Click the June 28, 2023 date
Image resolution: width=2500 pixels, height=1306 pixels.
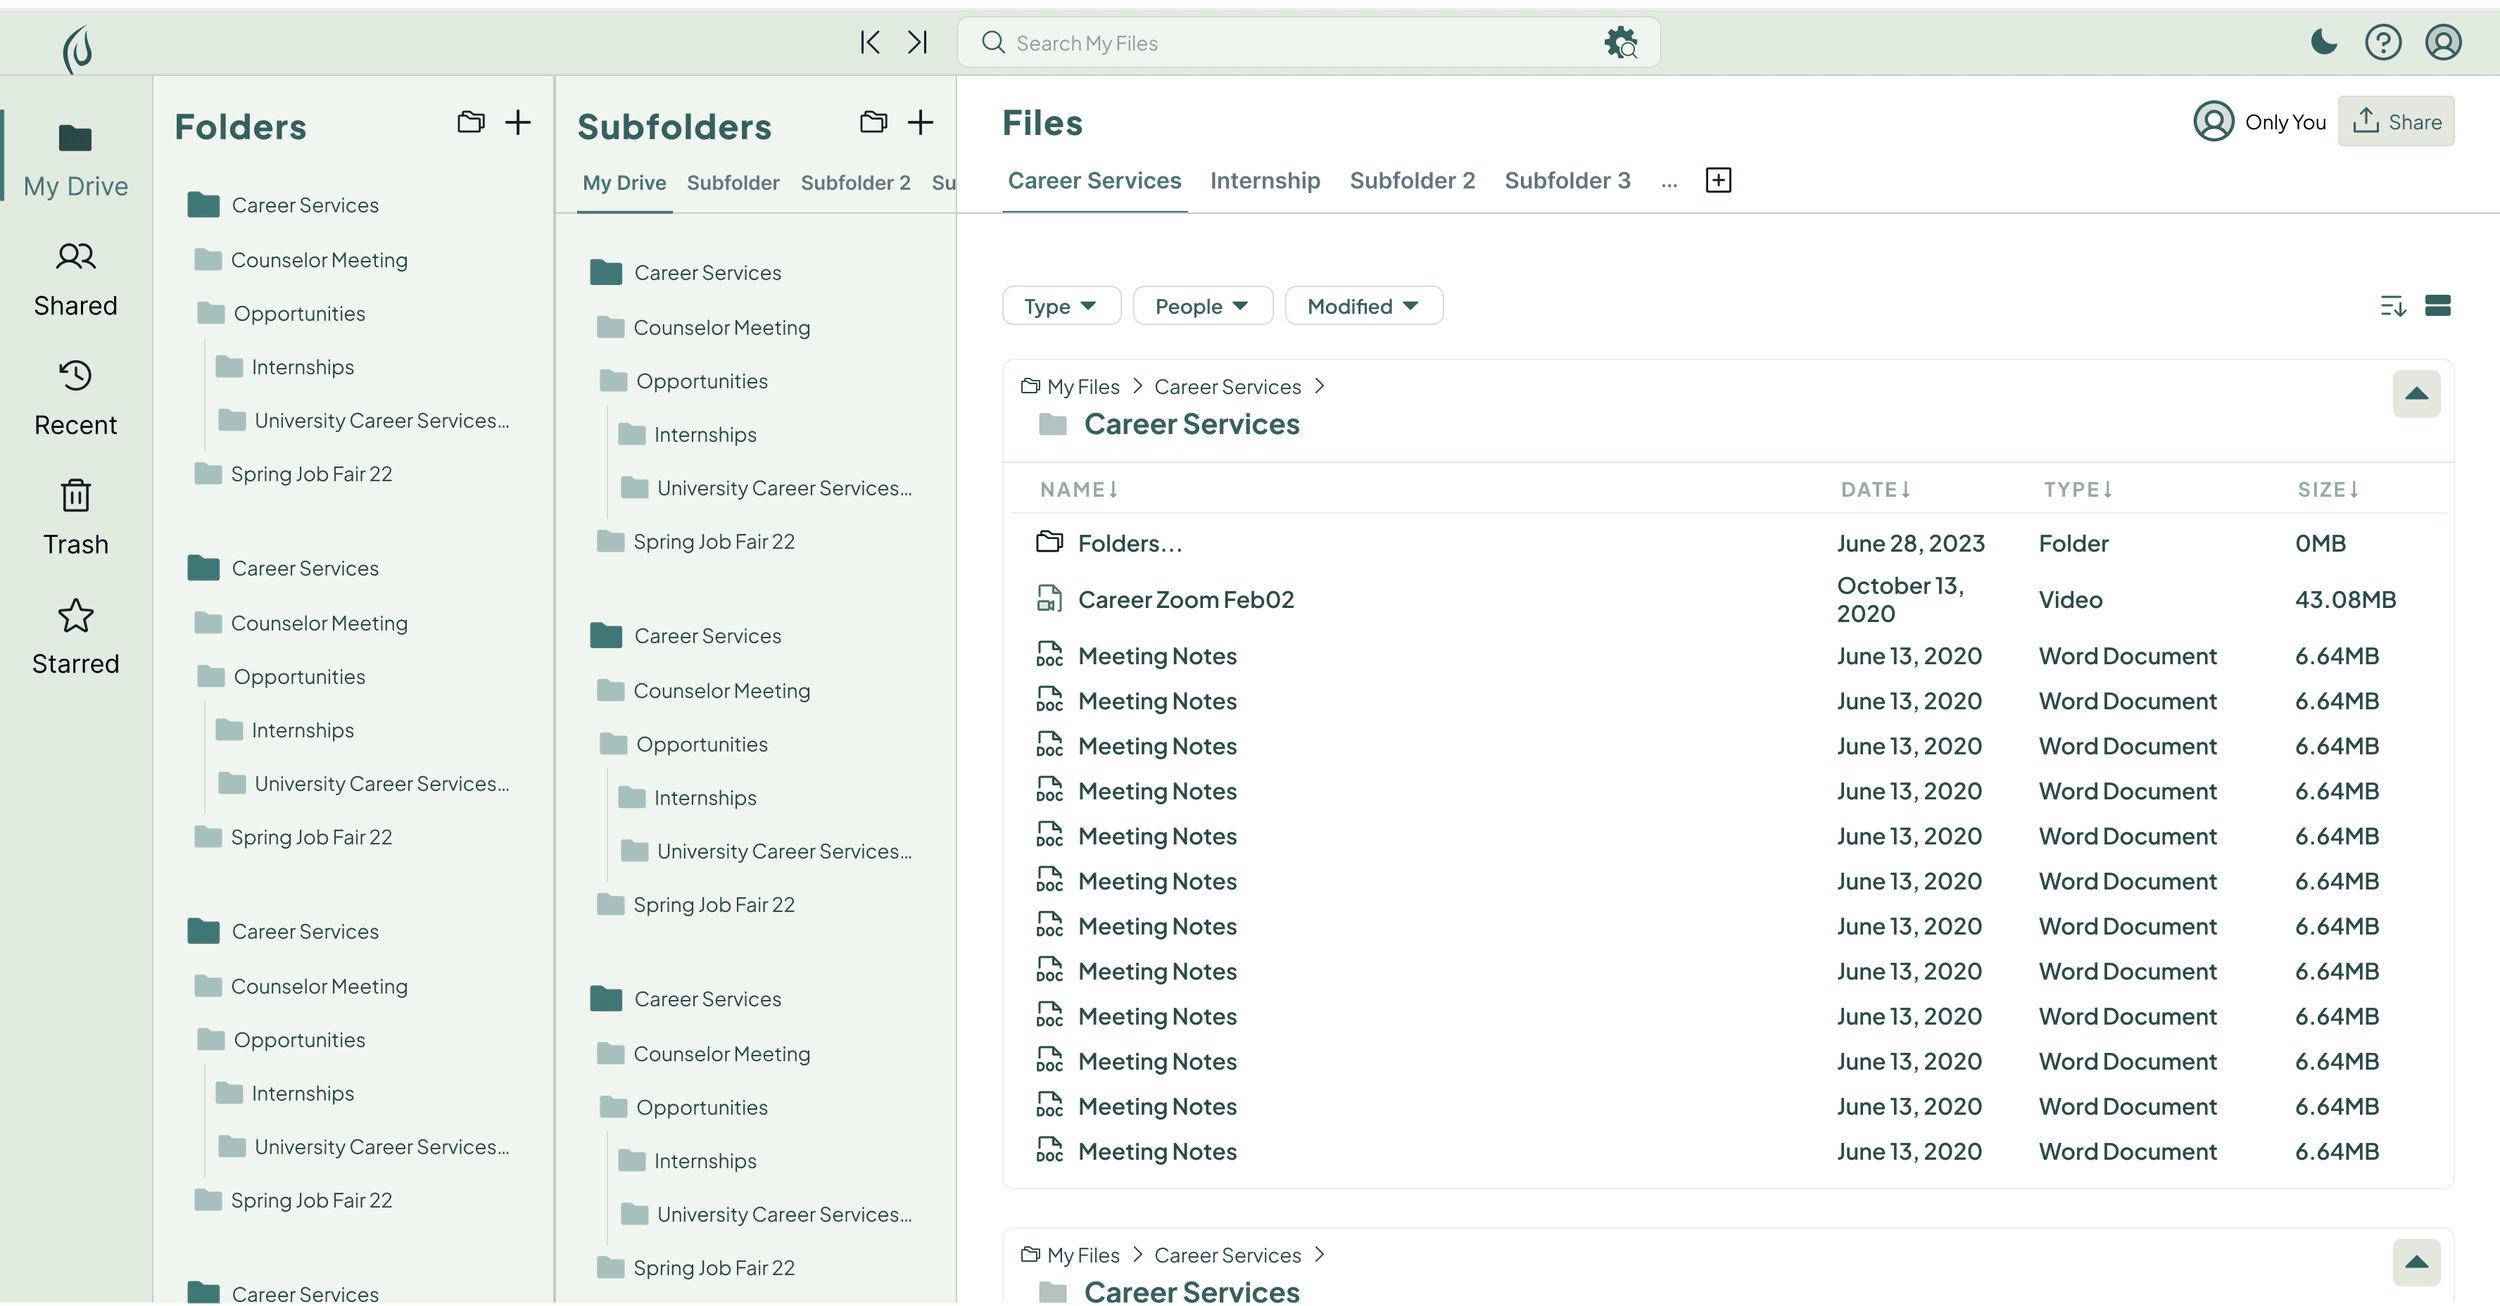tap(1911, 543)
